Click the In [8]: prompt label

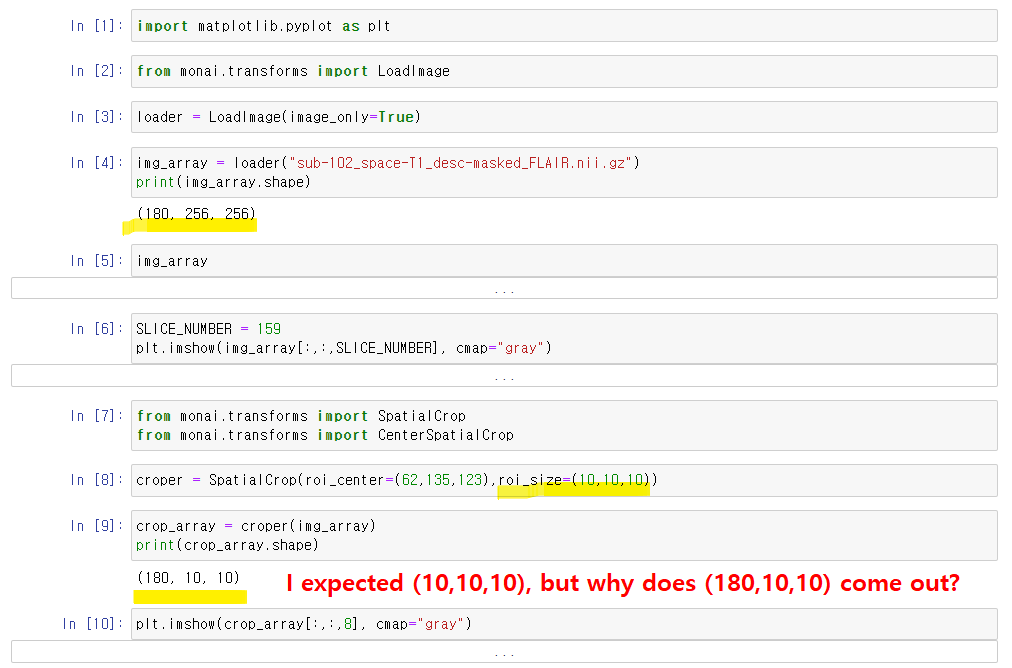[x=96, y=480]
